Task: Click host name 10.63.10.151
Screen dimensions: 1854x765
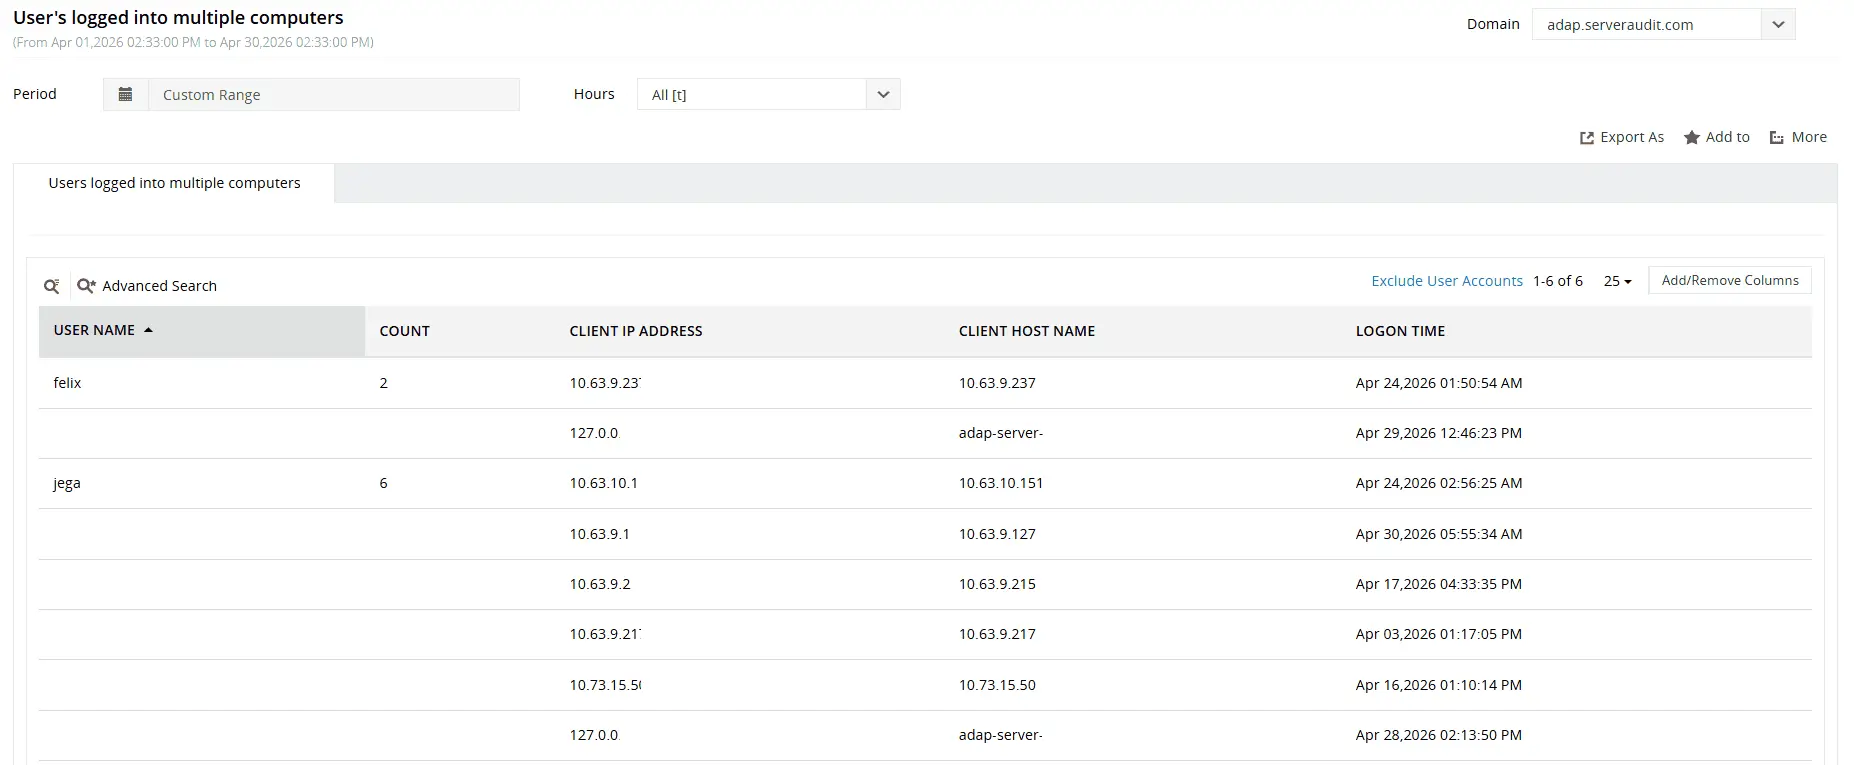Action: point(1001,483)
